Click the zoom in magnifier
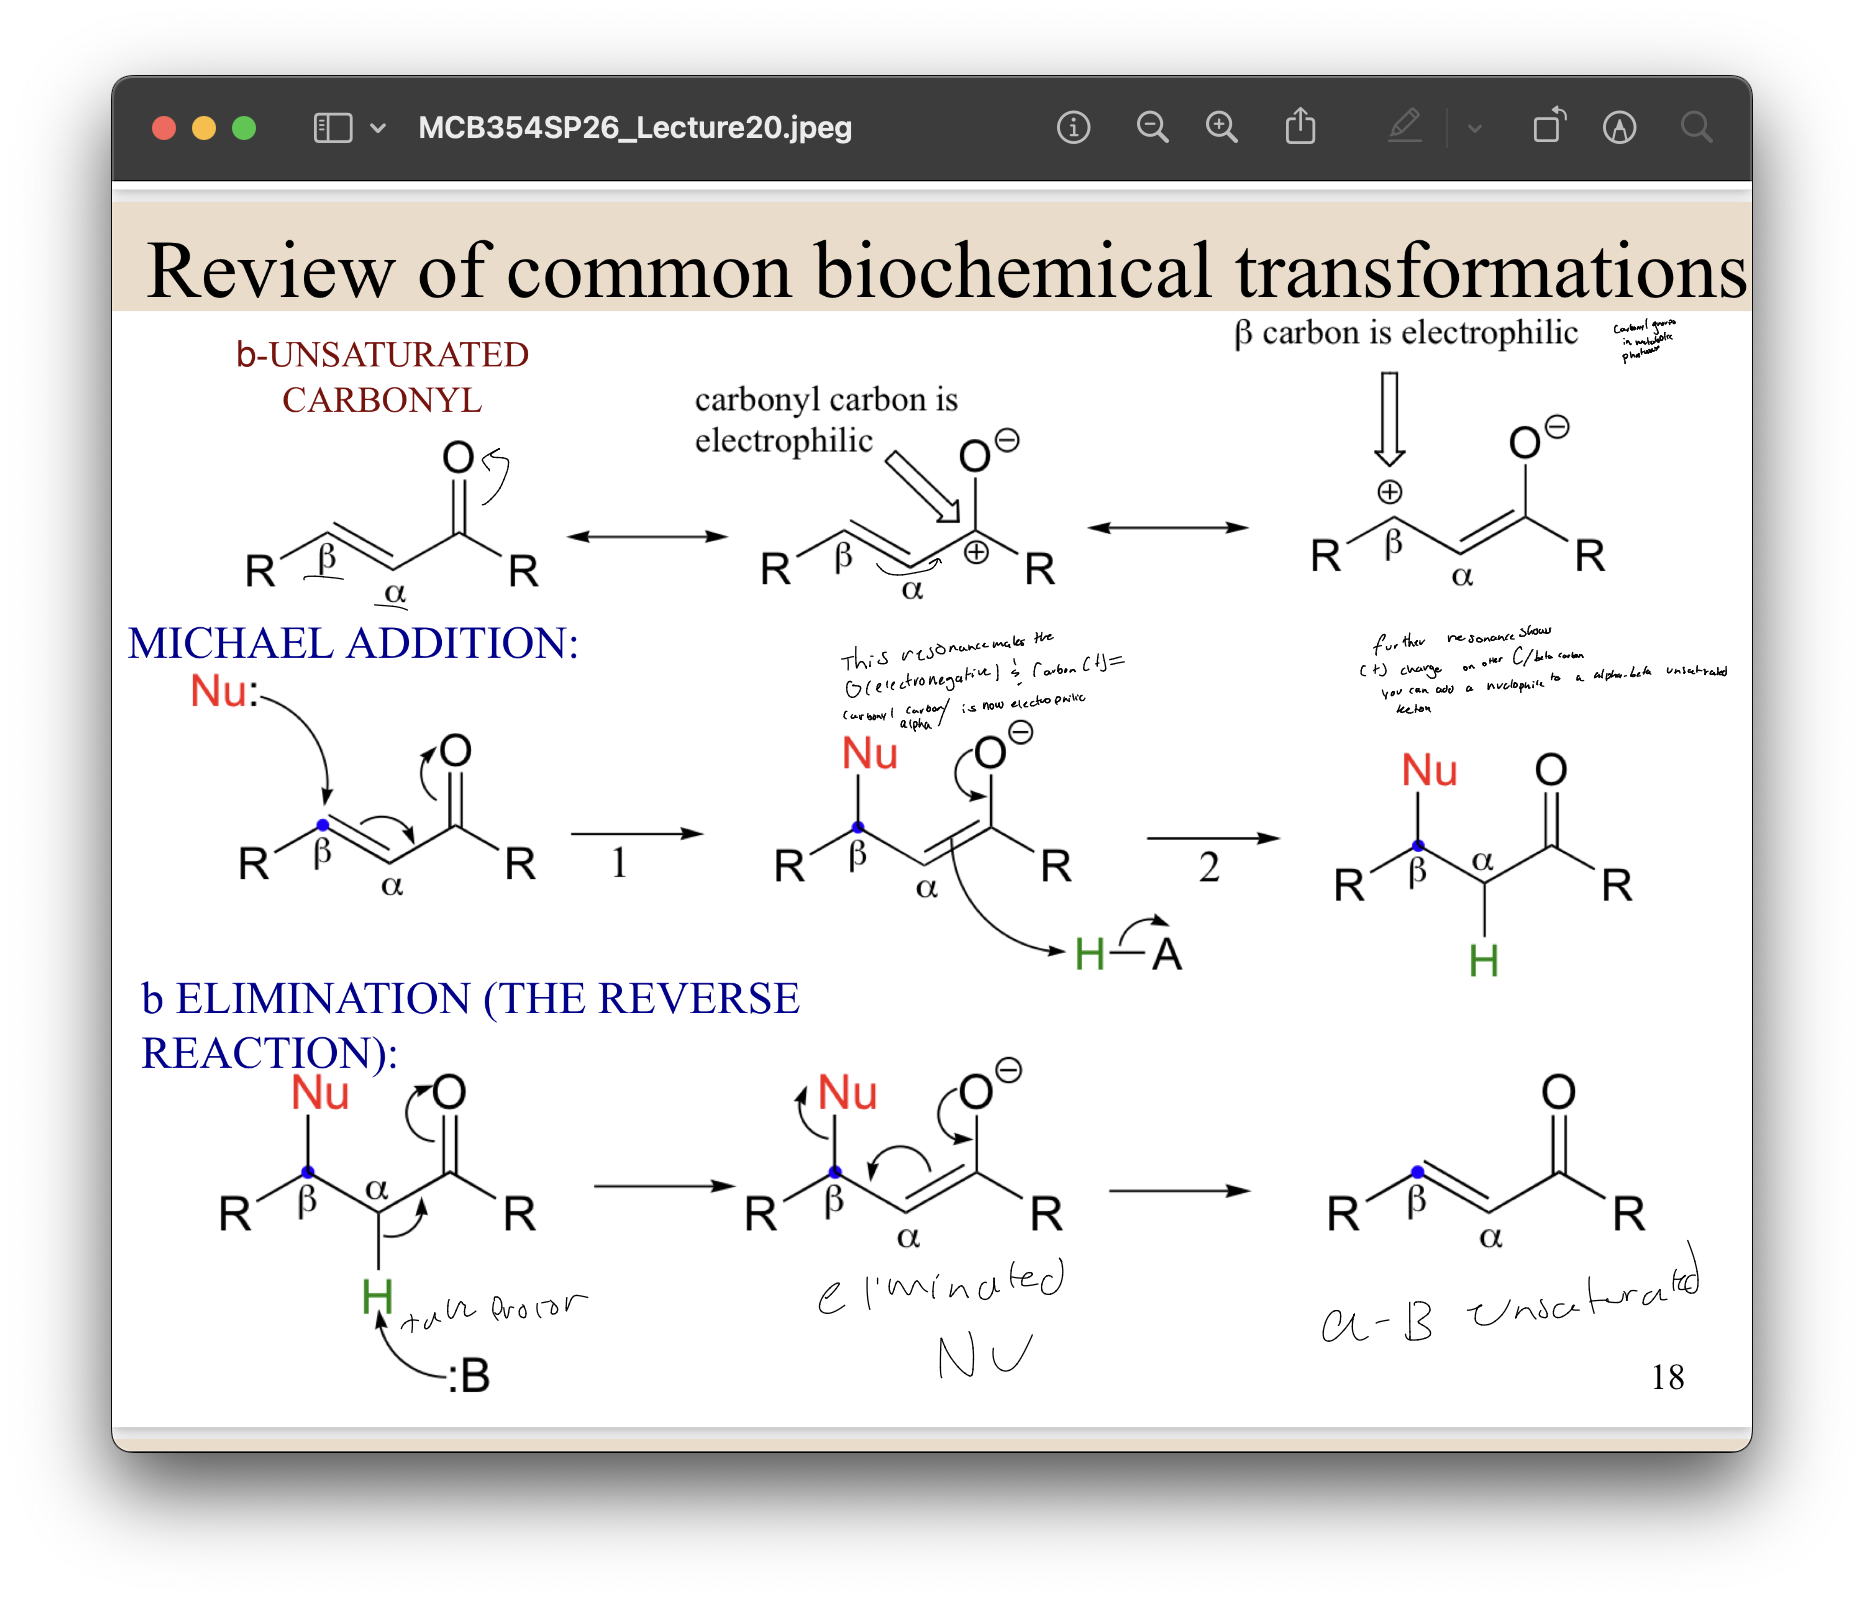 [1221, 128]
